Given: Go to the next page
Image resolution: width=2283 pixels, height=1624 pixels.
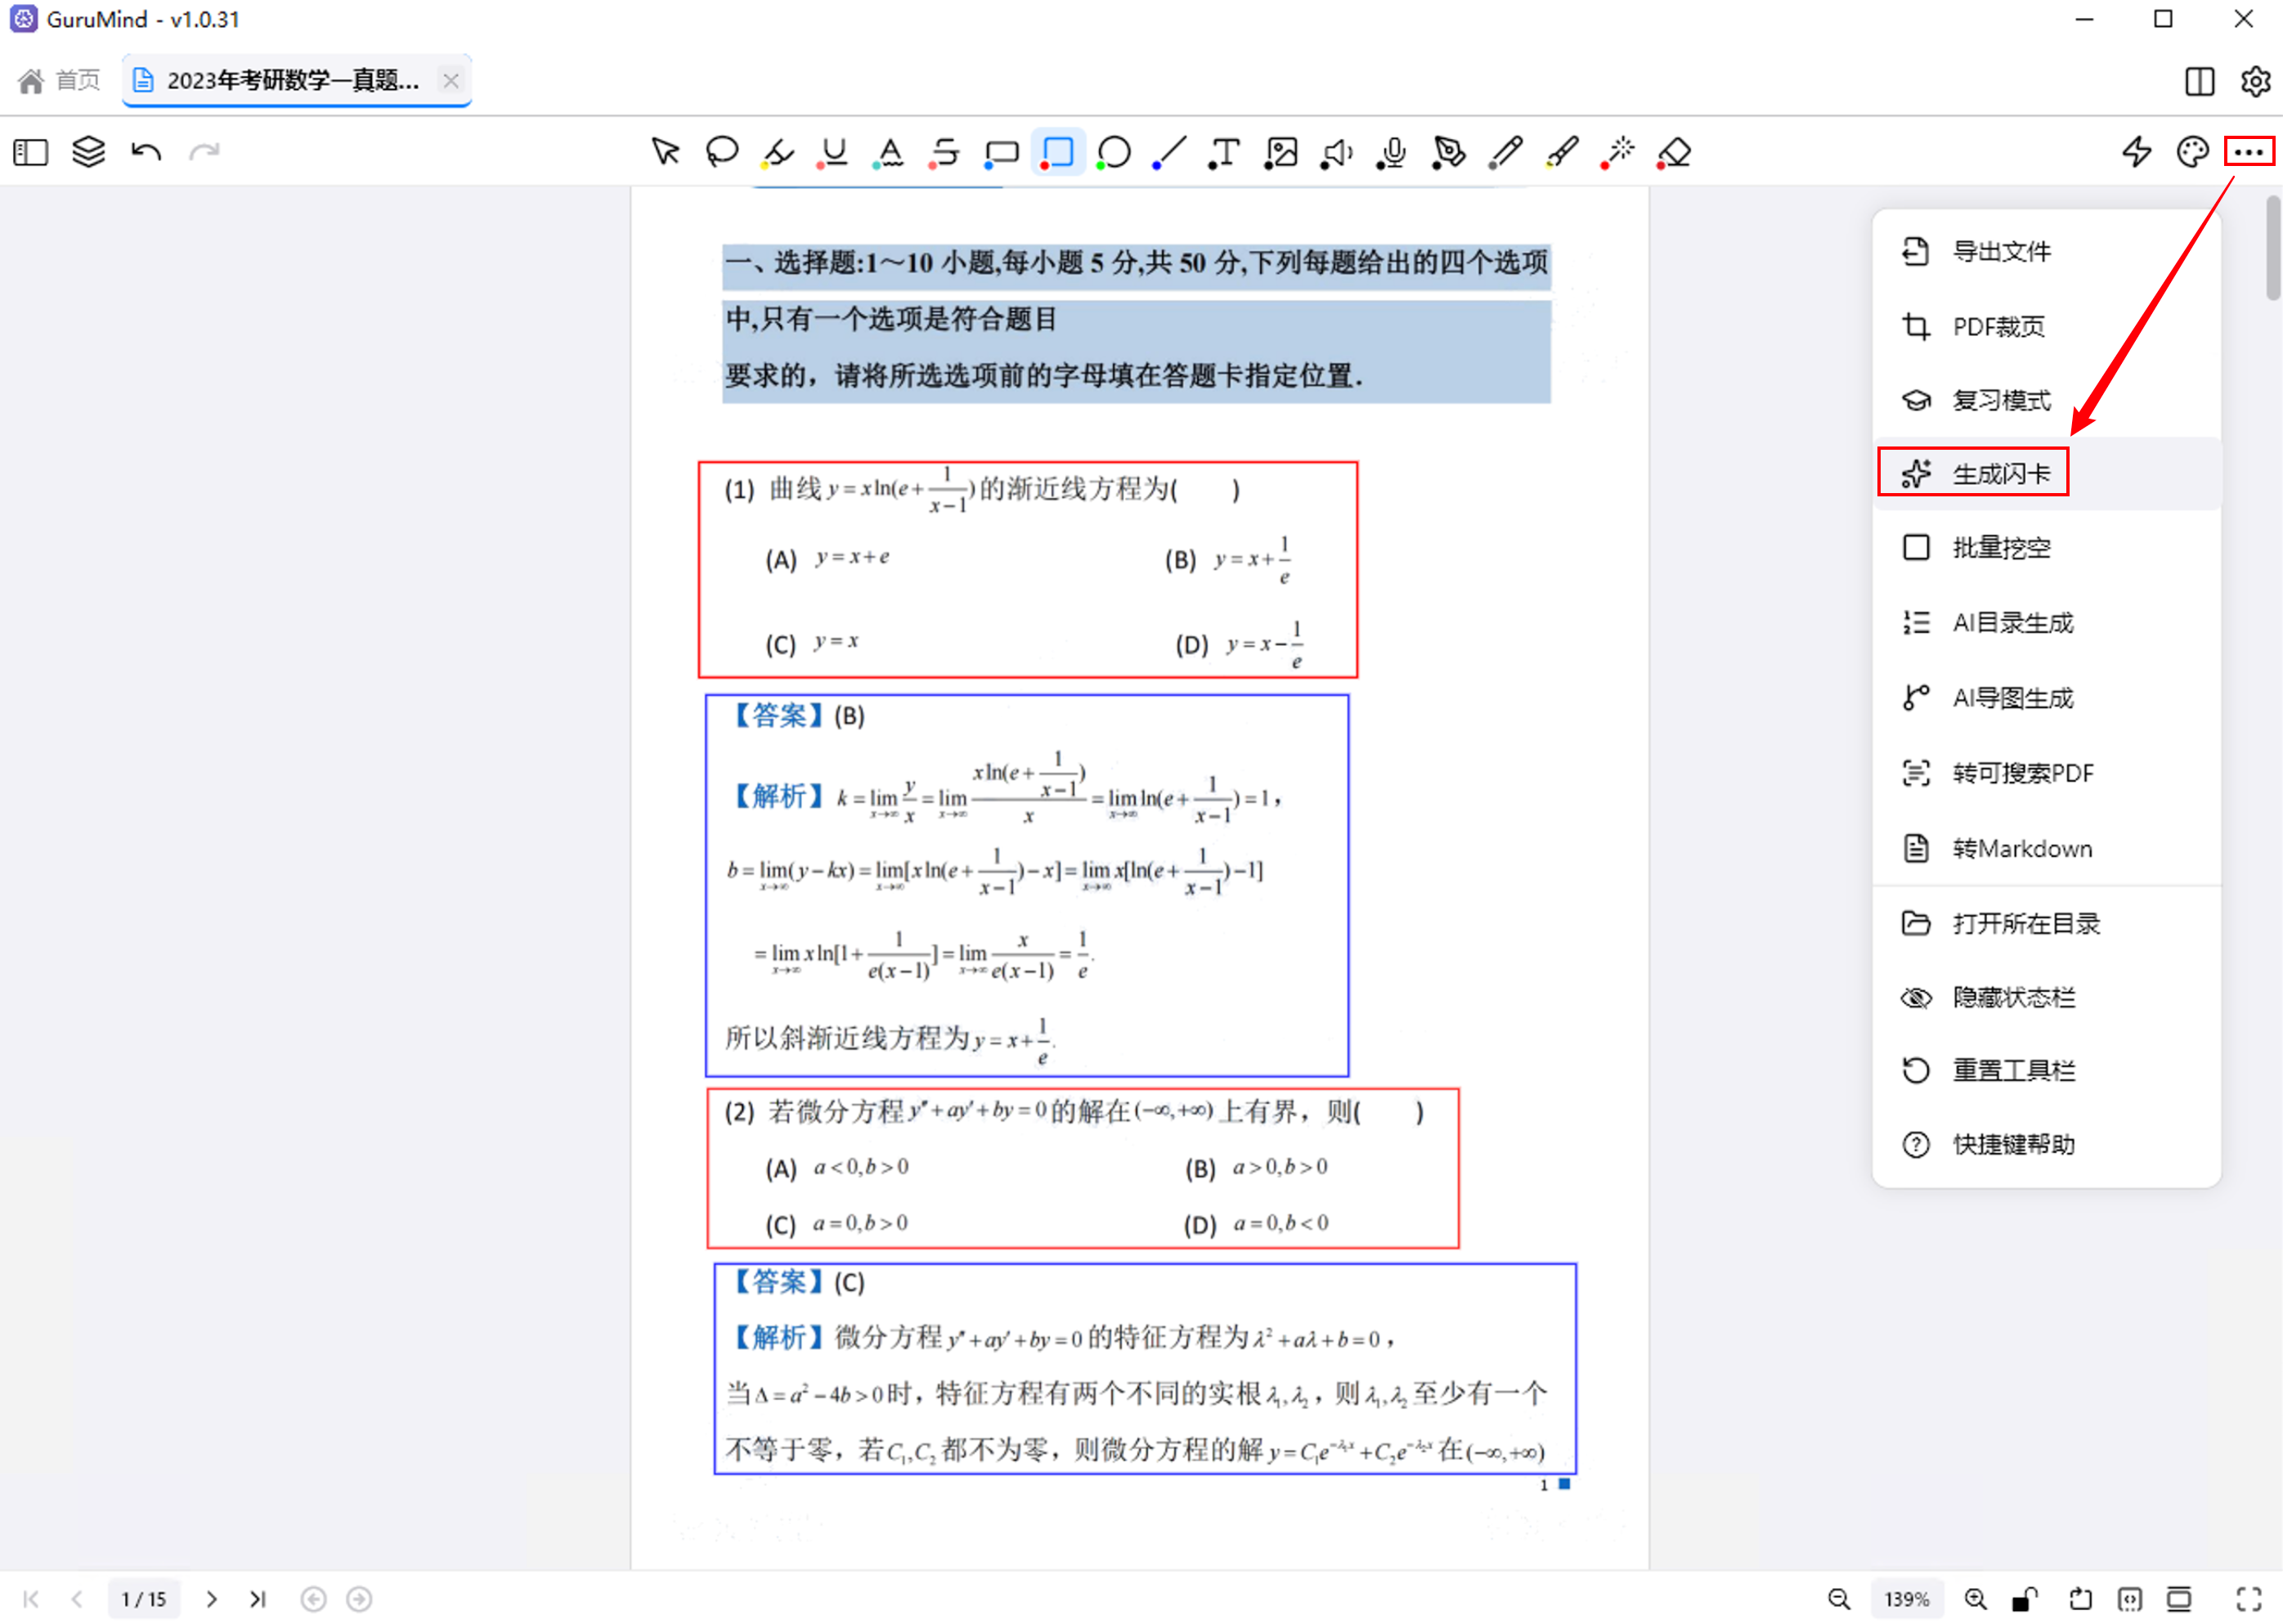Looking at the screenshot, I should 211,1599.
